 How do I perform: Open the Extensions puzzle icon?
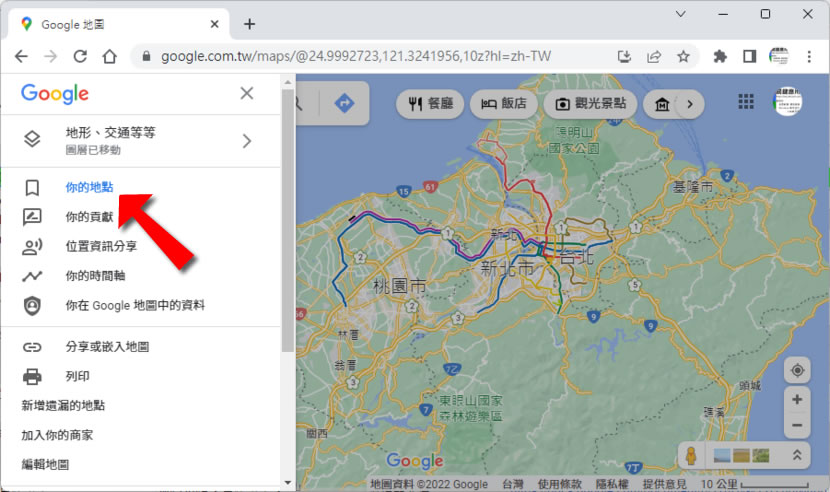point(720,56)
